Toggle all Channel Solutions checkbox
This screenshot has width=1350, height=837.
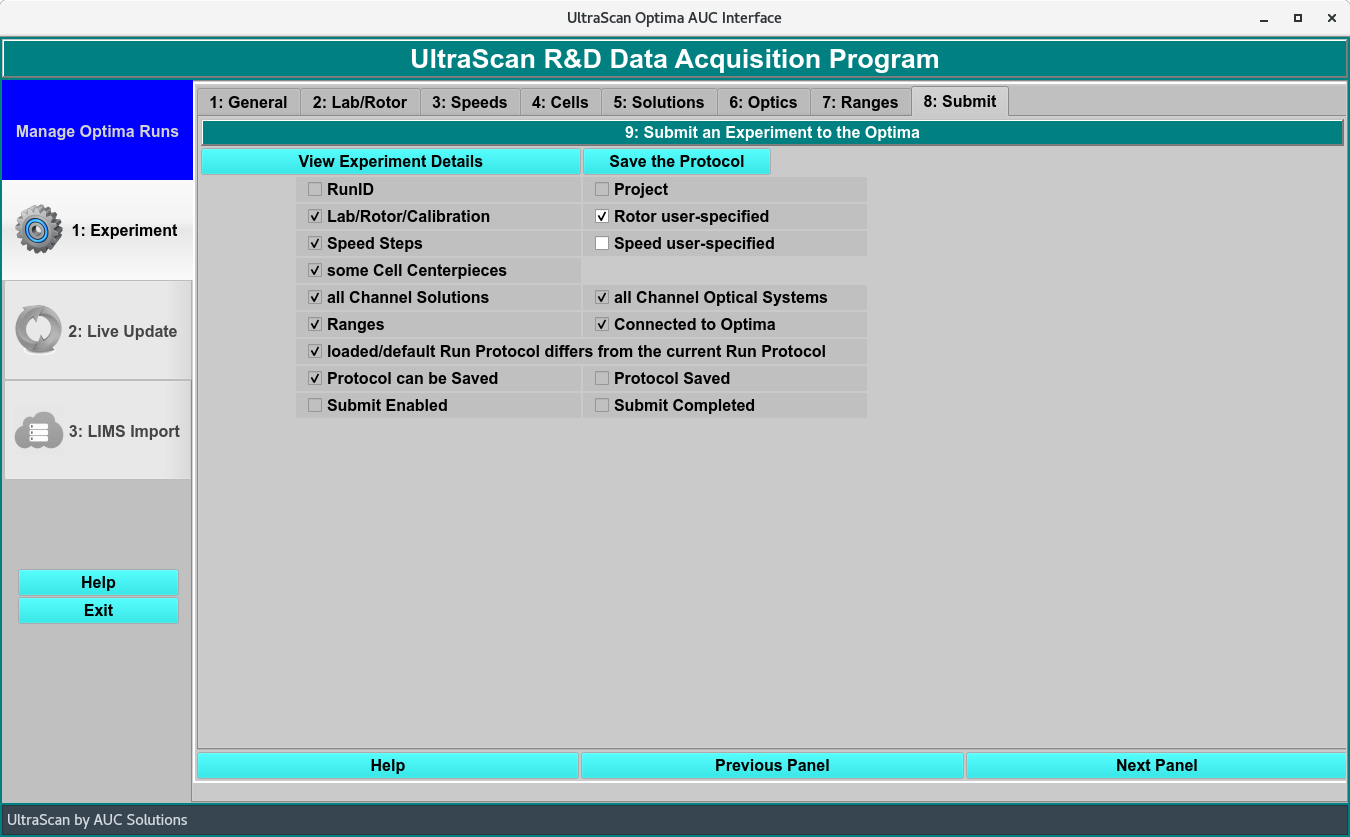click(315, 297)
